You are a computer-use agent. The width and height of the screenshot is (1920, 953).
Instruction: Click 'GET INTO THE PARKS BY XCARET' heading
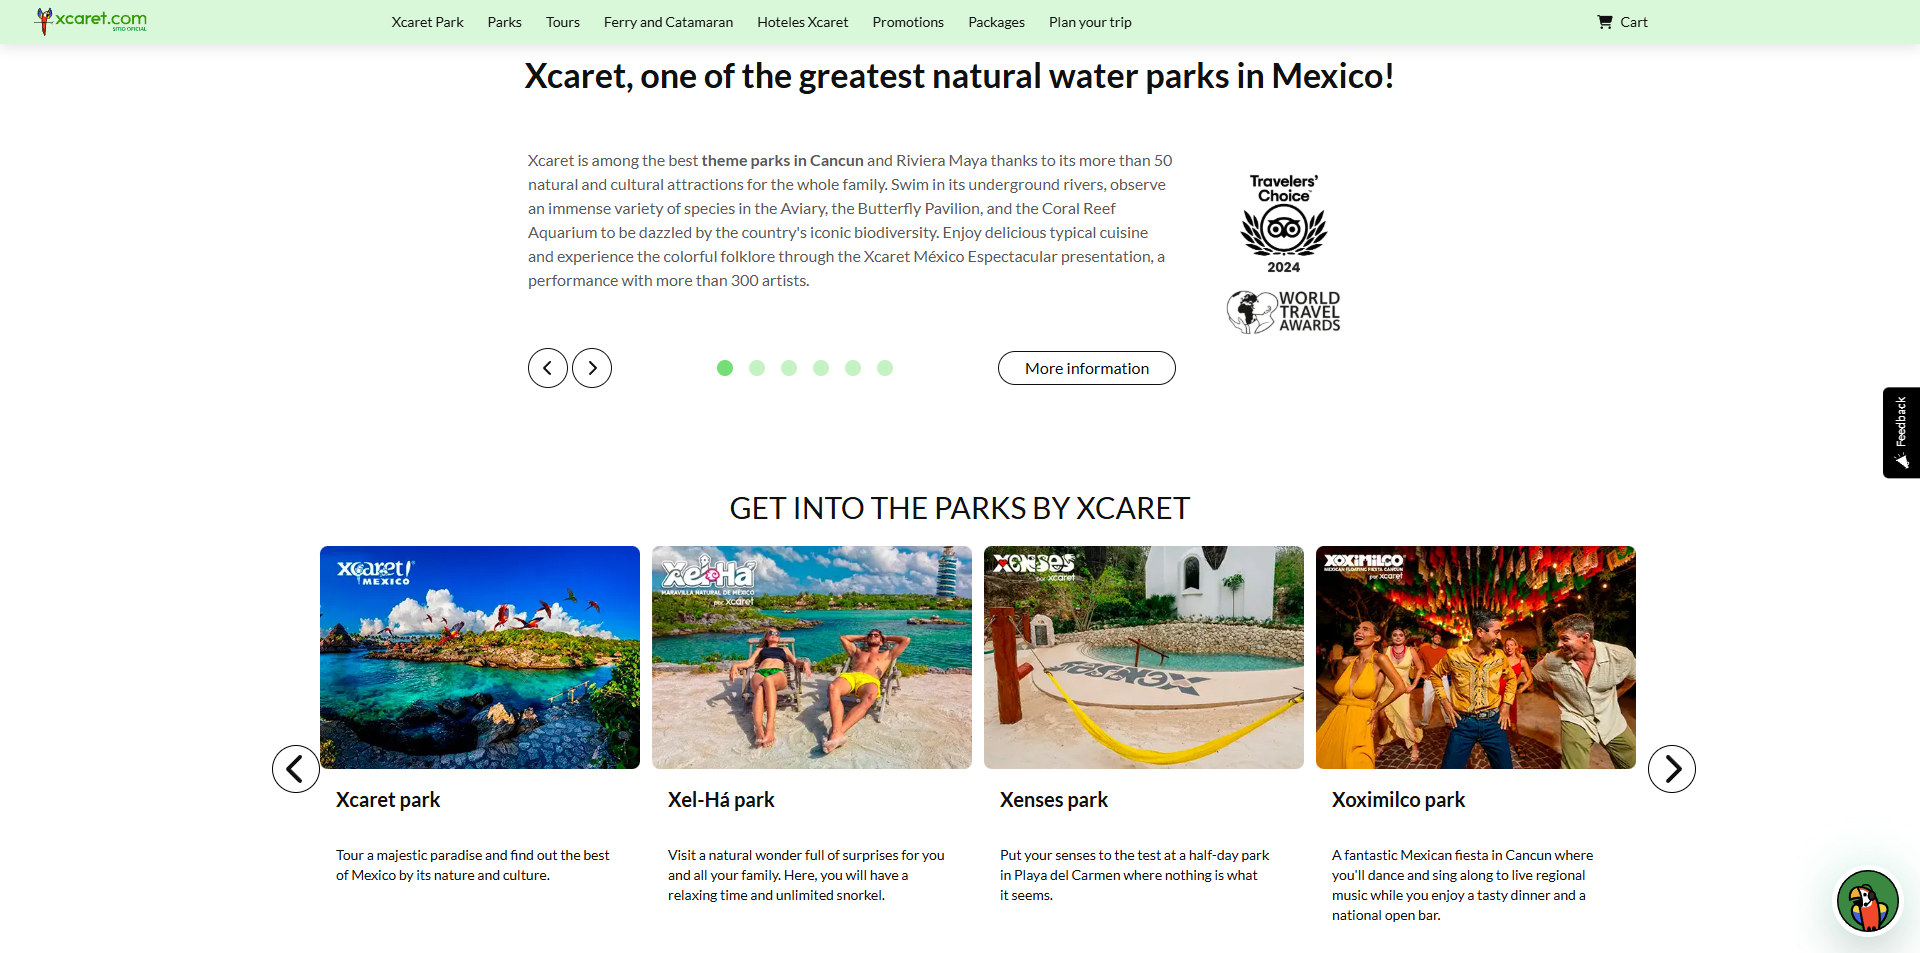[960, 508]
